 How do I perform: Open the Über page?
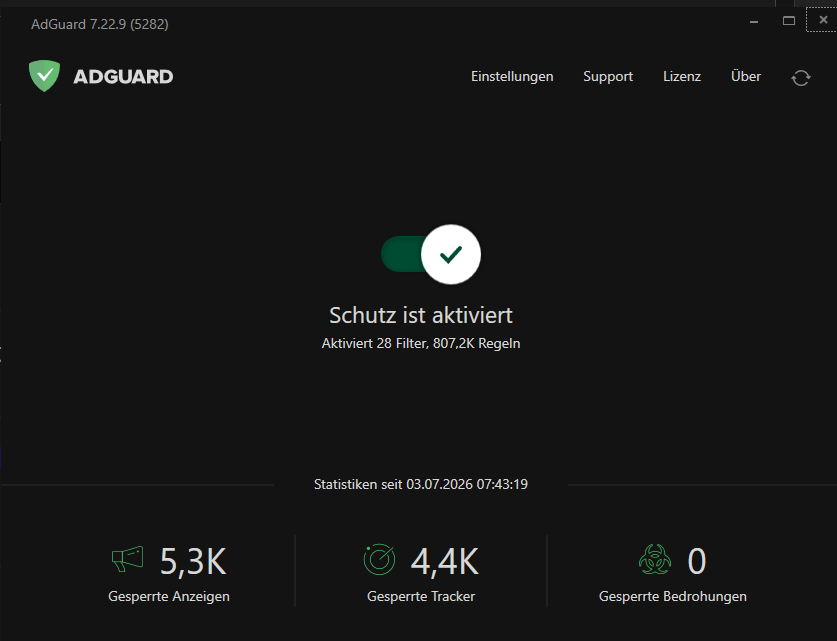[746, 76]
